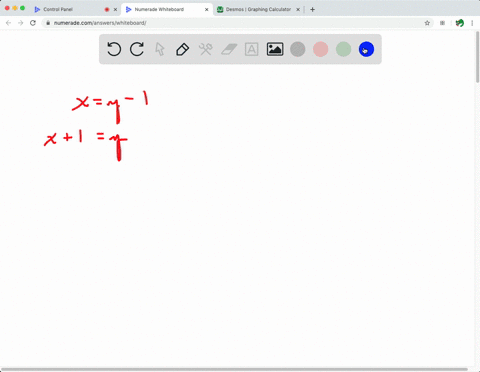
Task: Reload the whiteboard page
Action: point(33,23)
